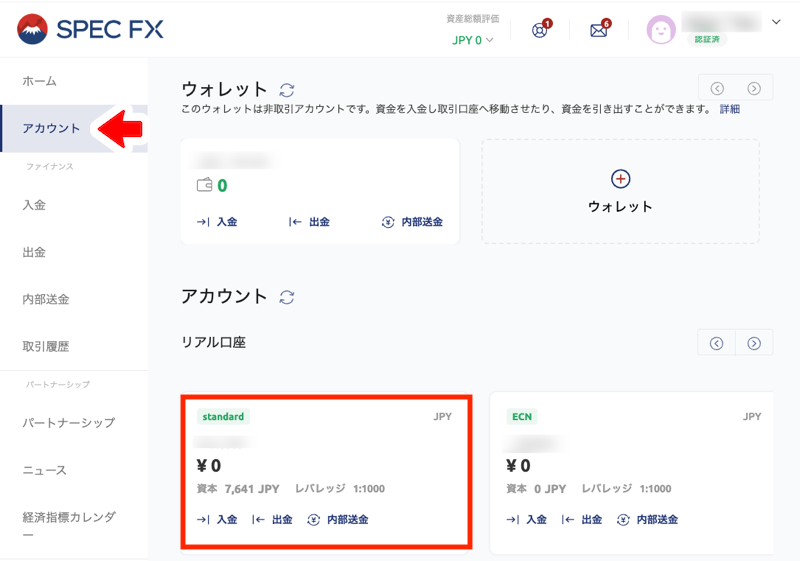Screen dimensions: 800x561
Task: Open the mail inbox envelope icon
Action: point(599,30)
